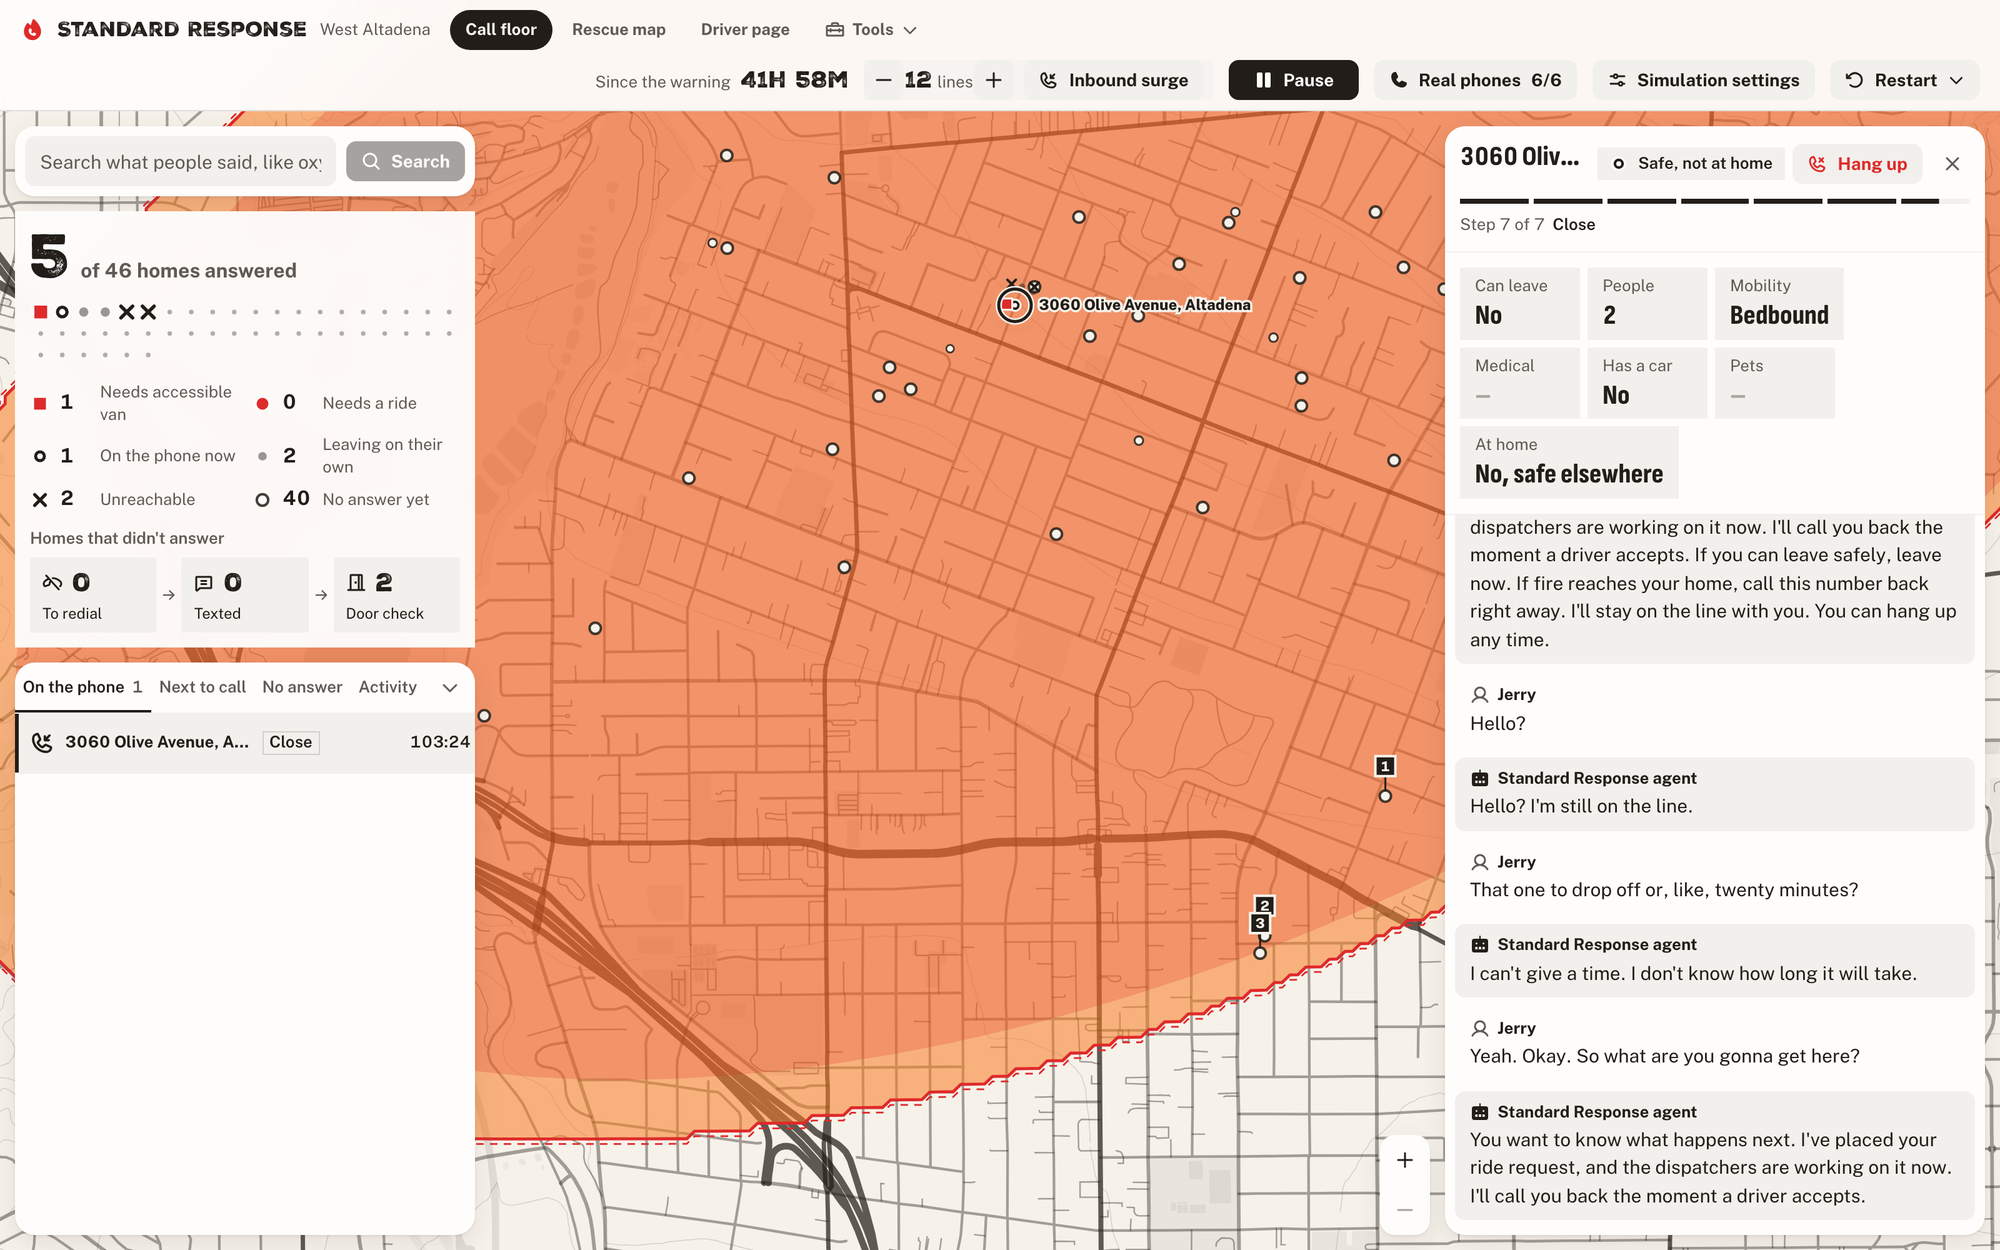Click the Close badge on the call row
Screen dimensions: 2000x1250
(x=291, y=742)
